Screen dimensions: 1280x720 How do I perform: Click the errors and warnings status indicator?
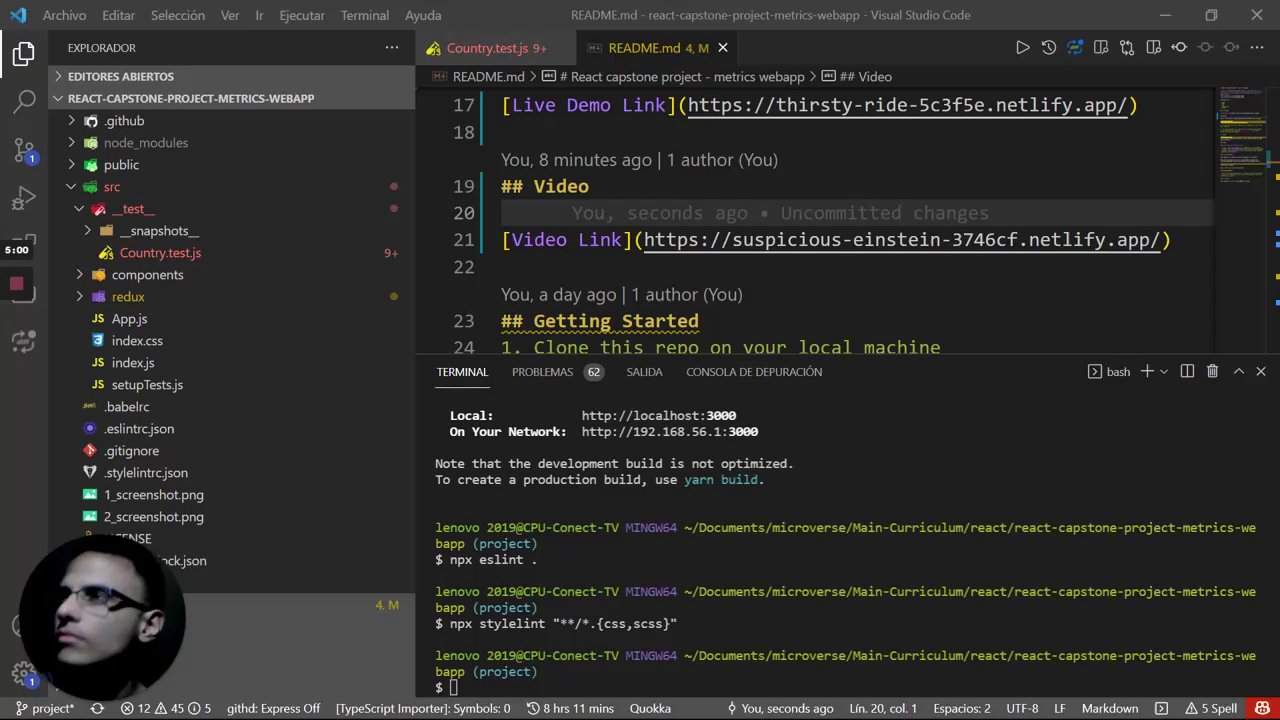166,708
